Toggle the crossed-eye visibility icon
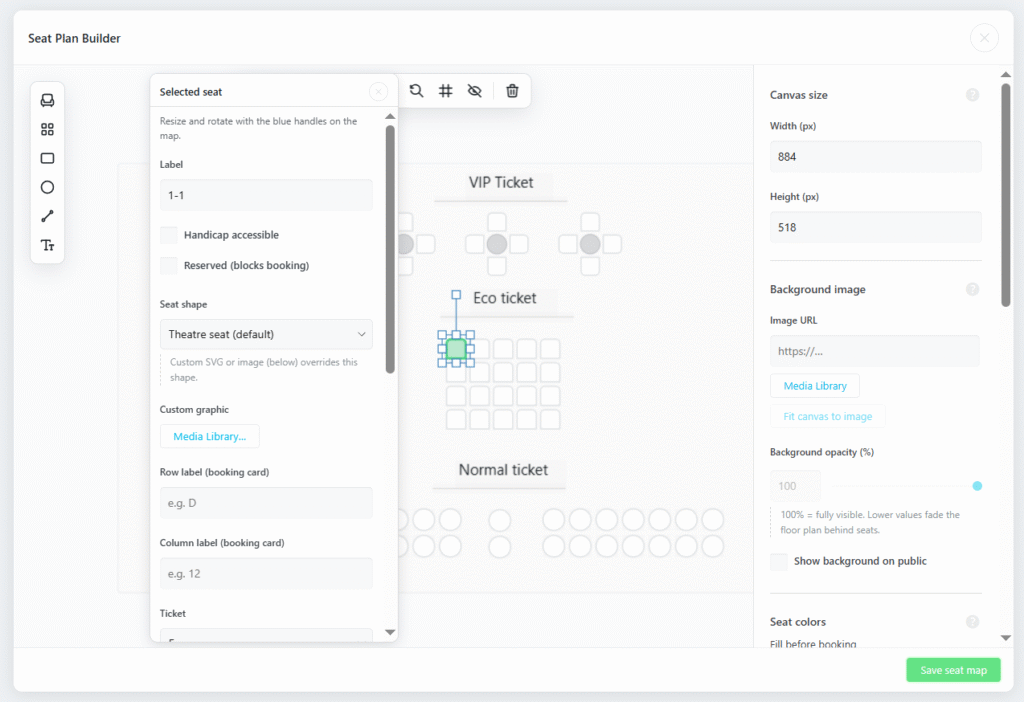Screen dimensions: 1024x702 click(475, 91)
